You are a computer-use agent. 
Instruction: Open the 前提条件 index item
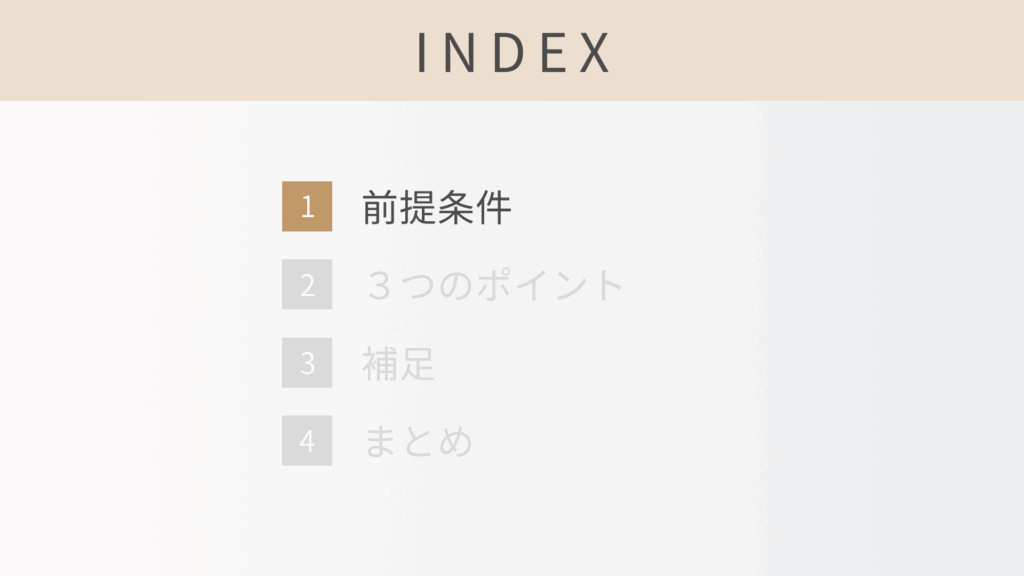tap(437, 208)
